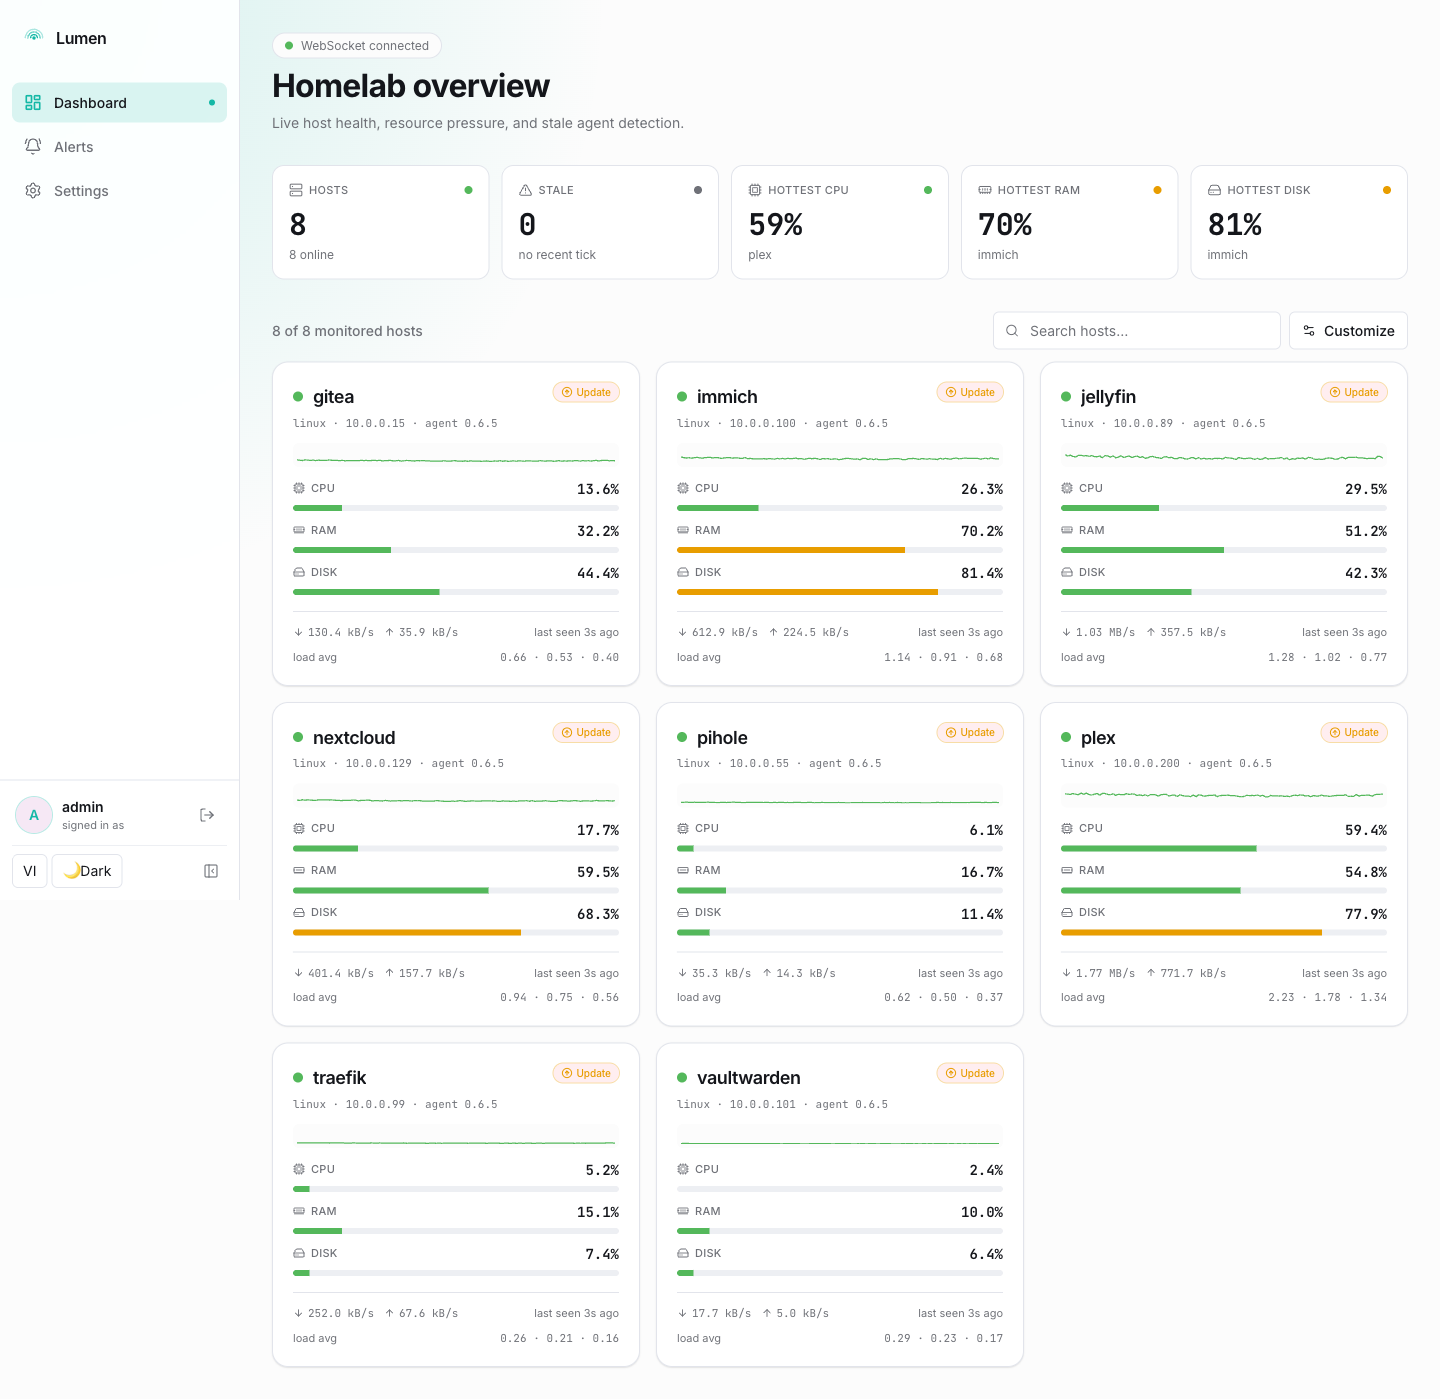Click Update badge on gitea card
1440x1399 pixels.
[586, 392]
